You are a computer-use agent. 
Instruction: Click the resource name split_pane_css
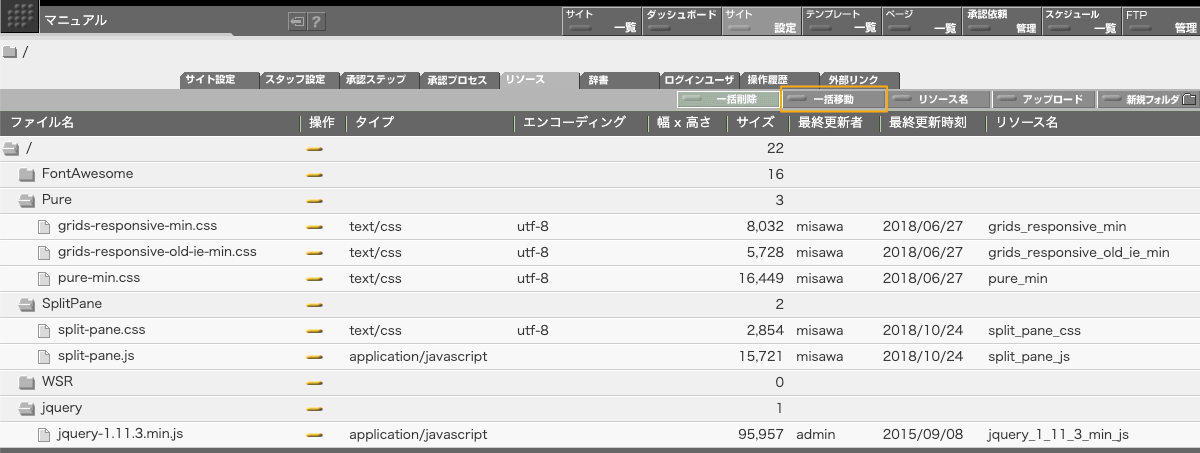[x=1034, y=331]
